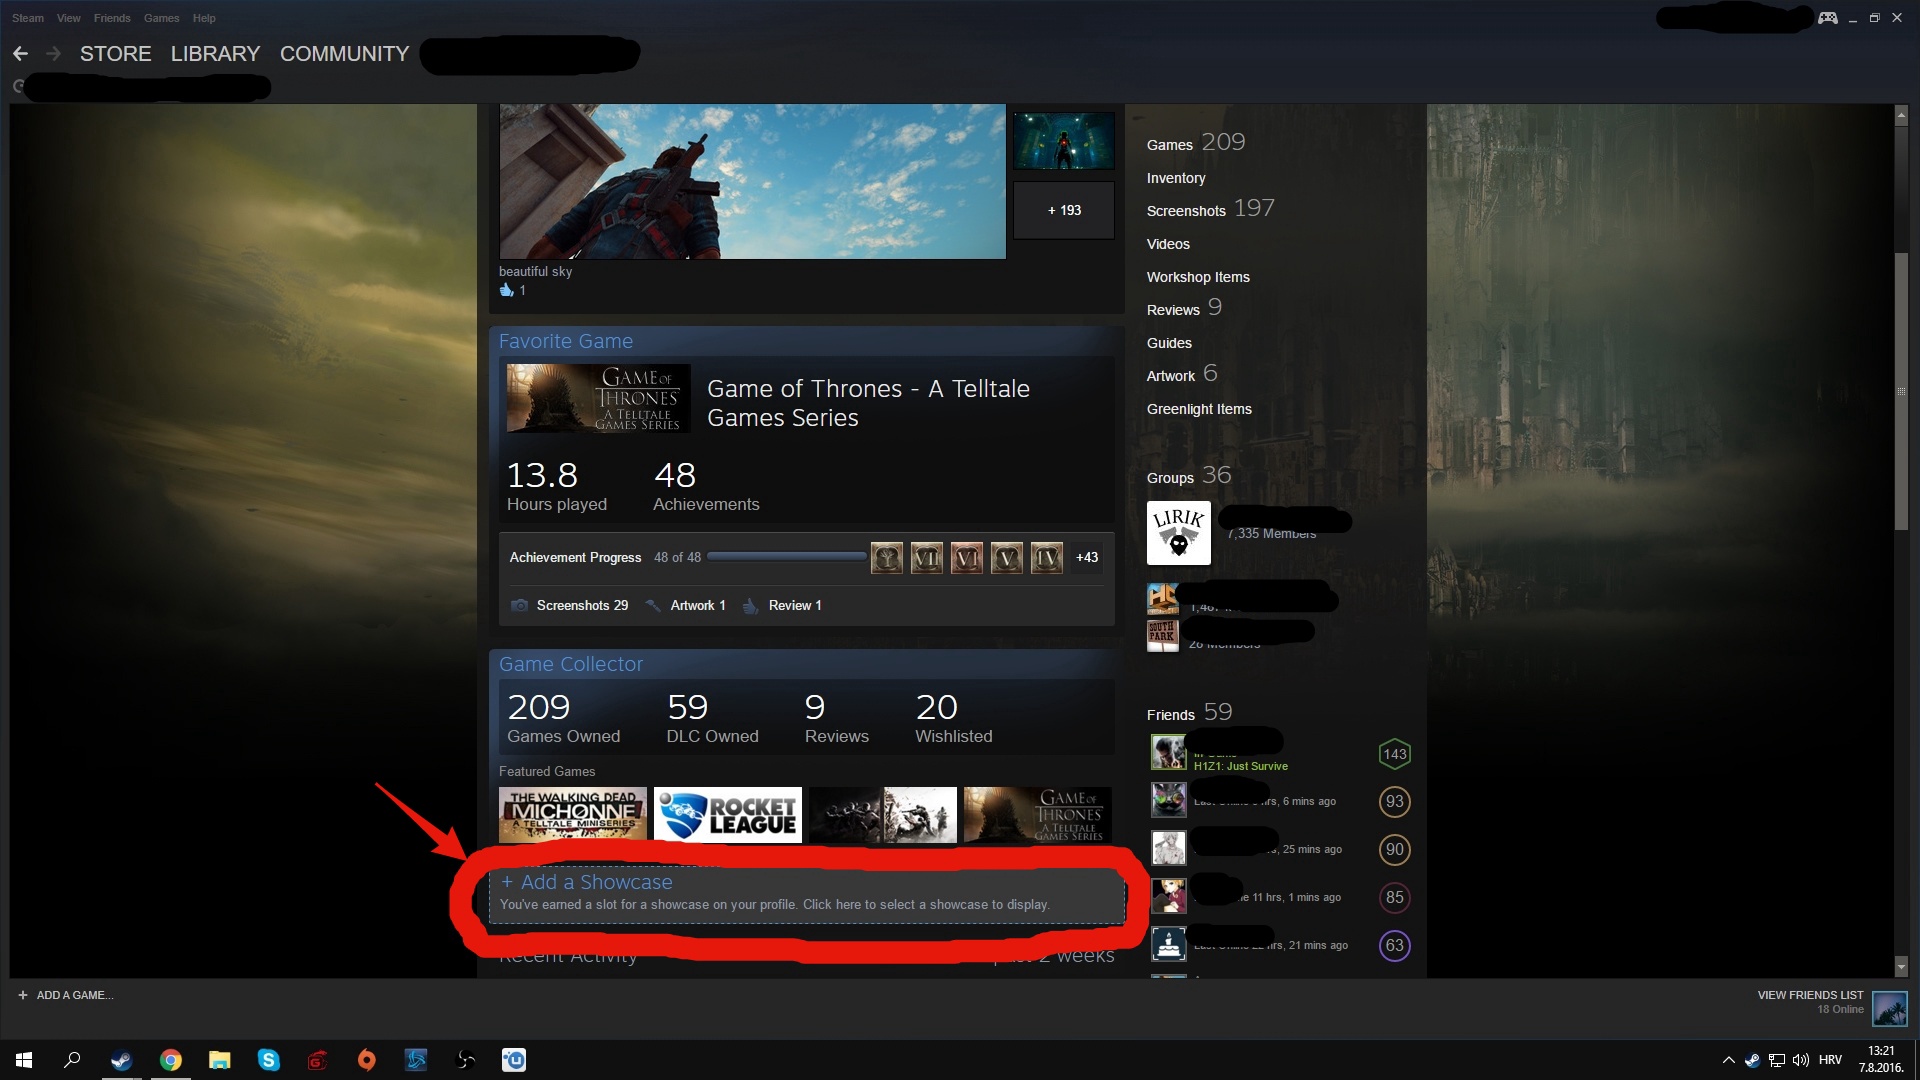The height and width of the screenshot is (1080, 1920).
Task: Click the View Friends List button
Action: point(1807,996)
